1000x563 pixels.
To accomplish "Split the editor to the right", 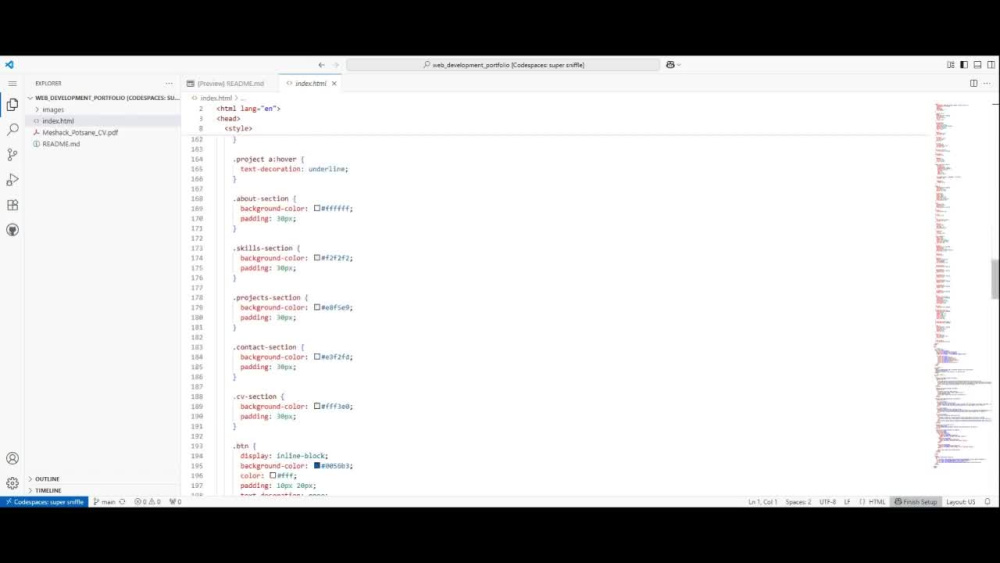I will pos(974,84).
